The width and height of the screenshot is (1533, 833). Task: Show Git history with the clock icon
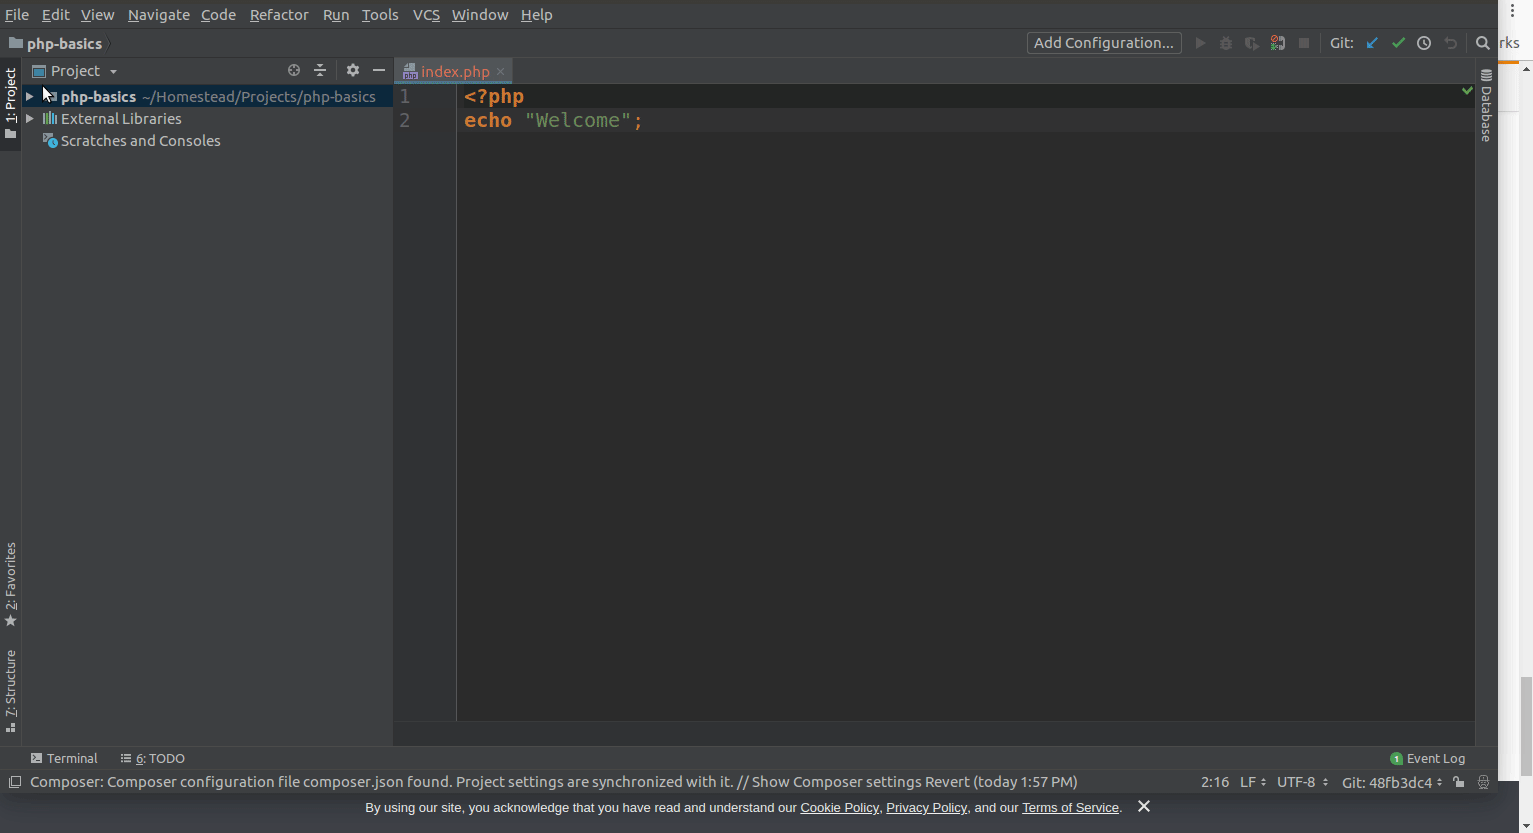(1424, 43)
